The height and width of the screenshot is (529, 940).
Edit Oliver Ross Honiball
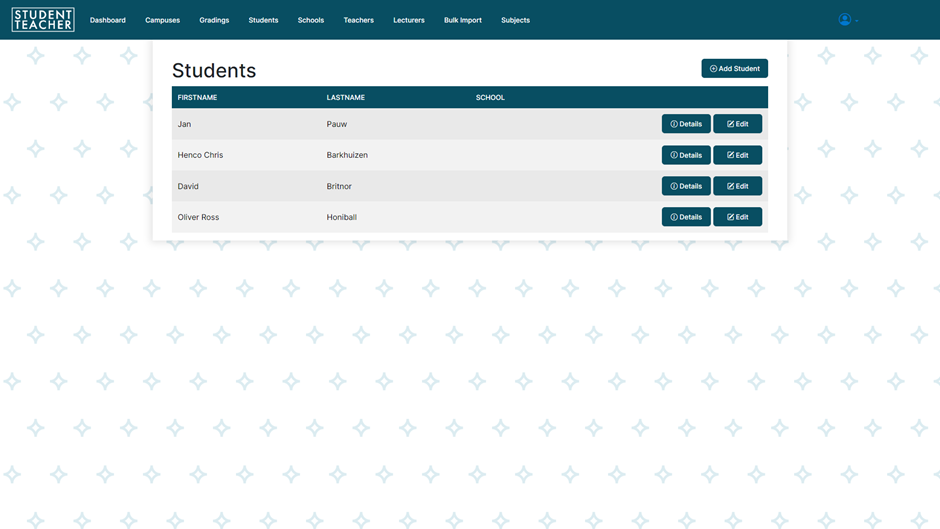[x=737, y=217]
